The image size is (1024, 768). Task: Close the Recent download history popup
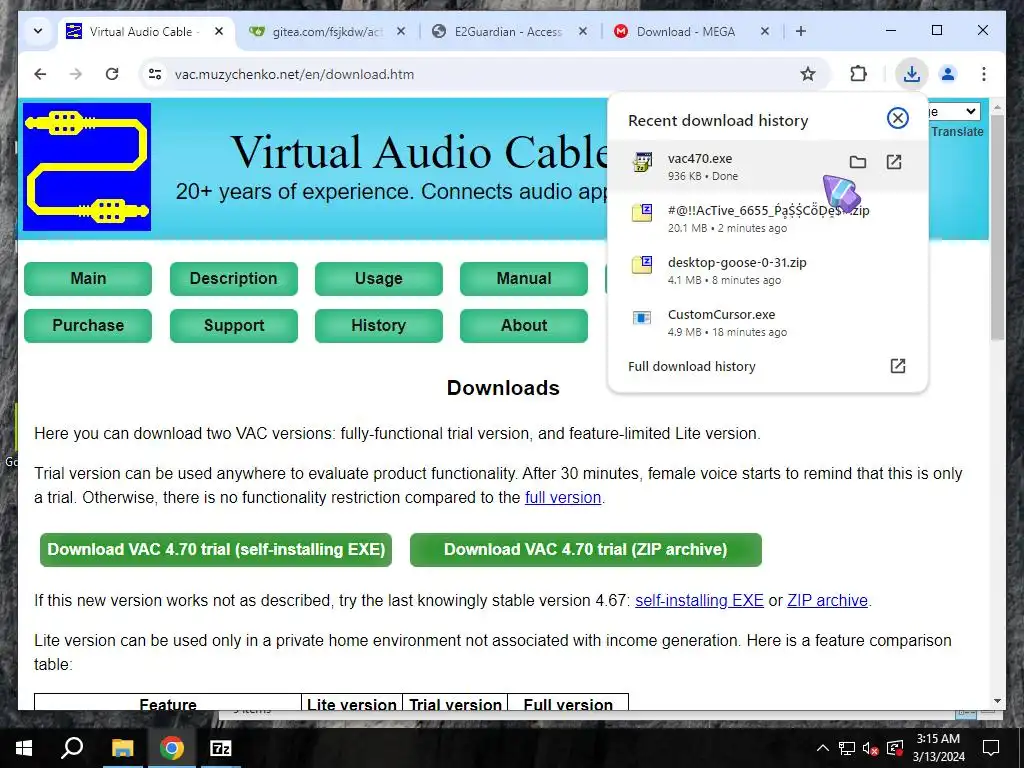tap(898, 118)
